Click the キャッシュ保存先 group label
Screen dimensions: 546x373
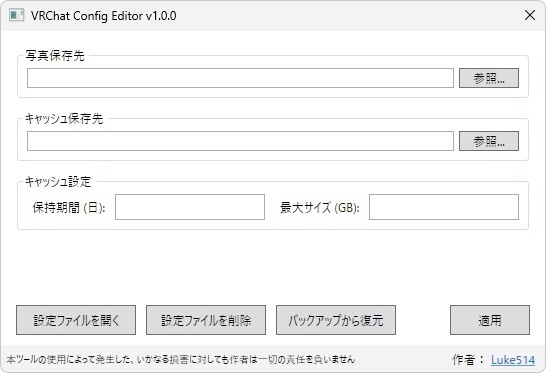[64, 119]
